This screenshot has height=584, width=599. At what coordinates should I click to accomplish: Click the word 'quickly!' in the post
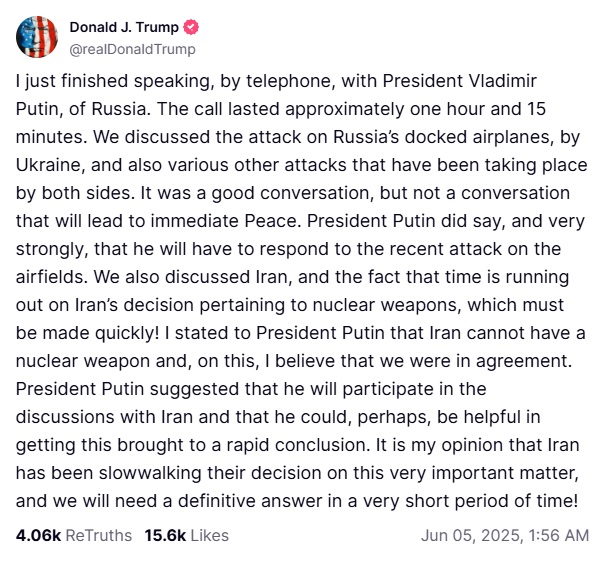[x=127, y=333]
